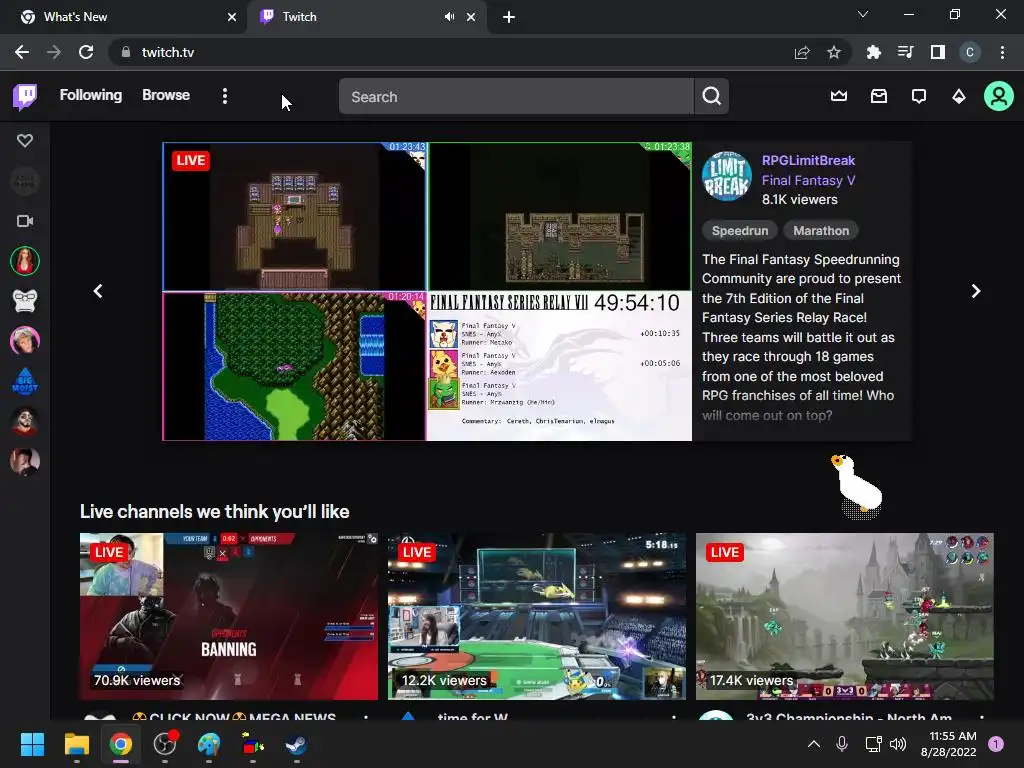Click the magnifier search button
Image resolution: width=1024 pixels, height=768 pixels.
[x=712, y=97]
